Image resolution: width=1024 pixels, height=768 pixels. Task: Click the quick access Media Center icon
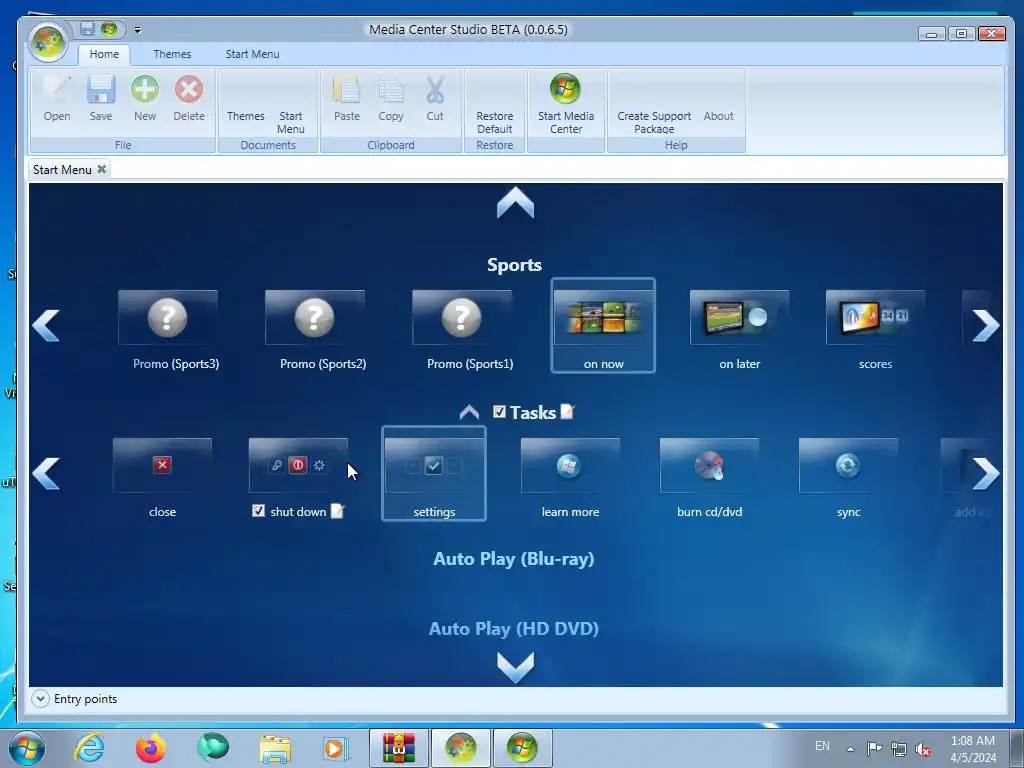[x=108, y=29]
